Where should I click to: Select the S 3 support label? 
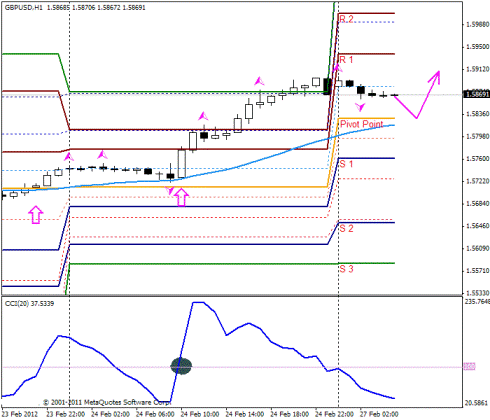(346, 269)
